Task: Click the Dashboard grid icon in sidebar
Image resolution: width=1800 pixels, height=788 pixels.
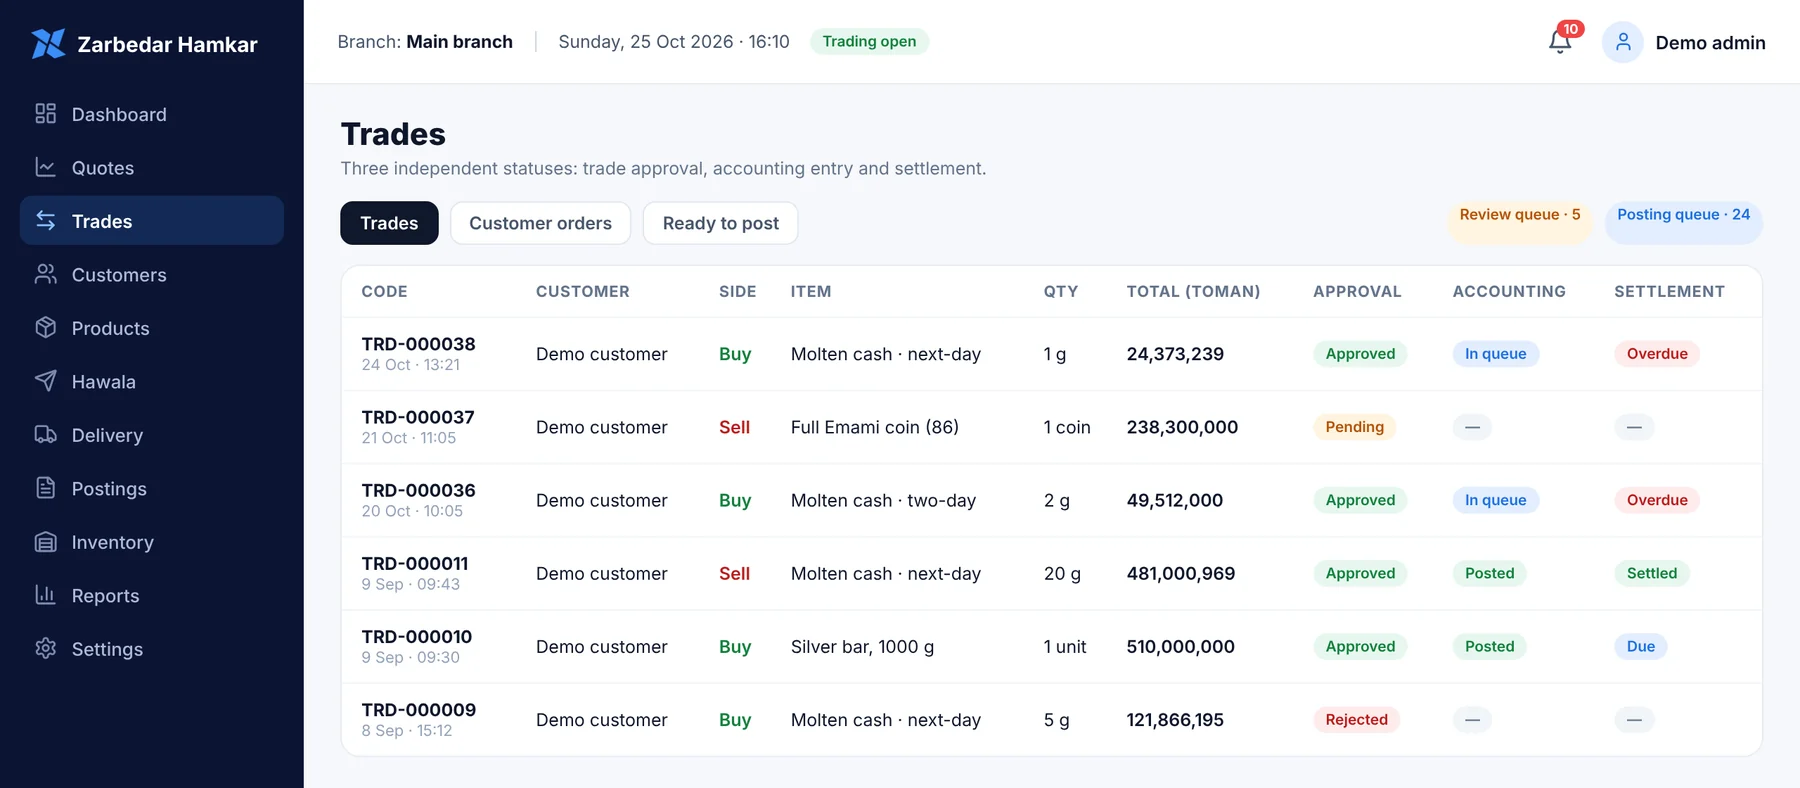Action: [45, 114]
